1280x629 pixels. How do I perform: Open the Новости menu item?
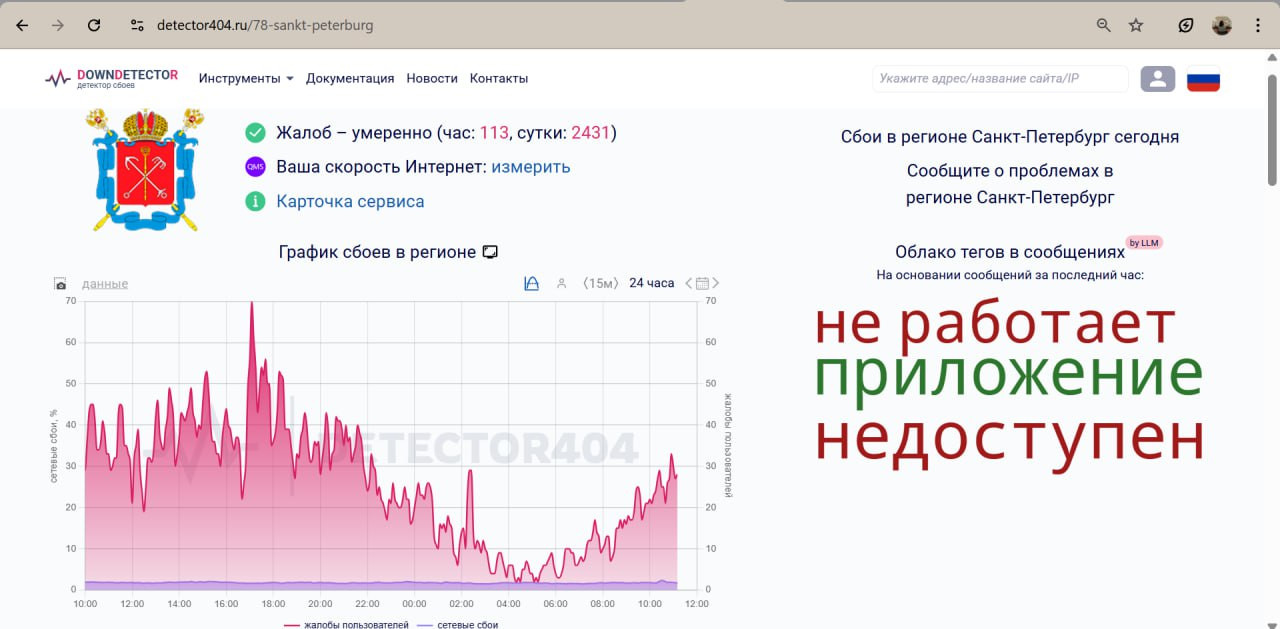[x=432, y=78]
